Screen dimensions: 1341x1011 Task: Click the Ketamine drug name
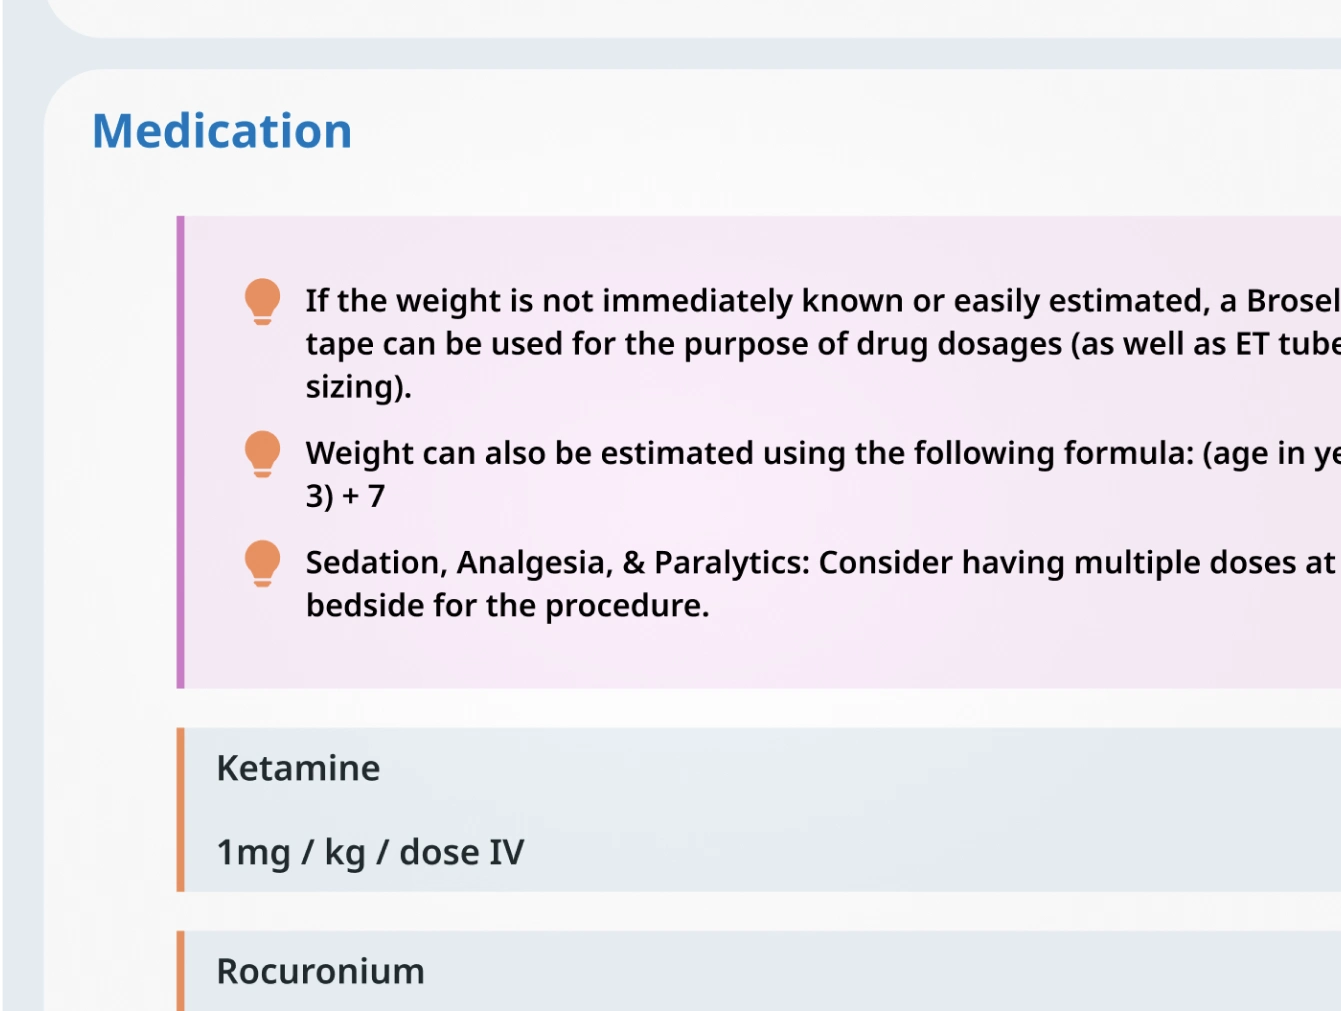tap(298, 768)
